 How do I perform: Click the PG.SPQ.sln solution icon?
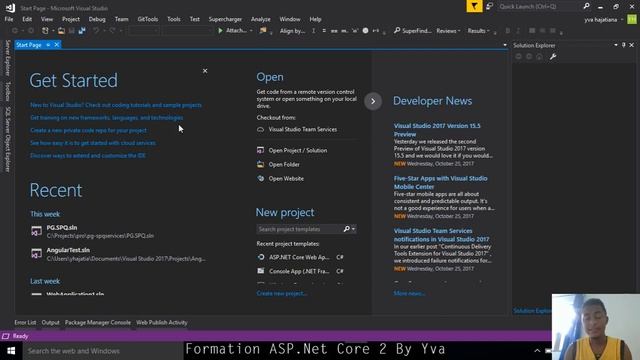click(x=36, y=231)
